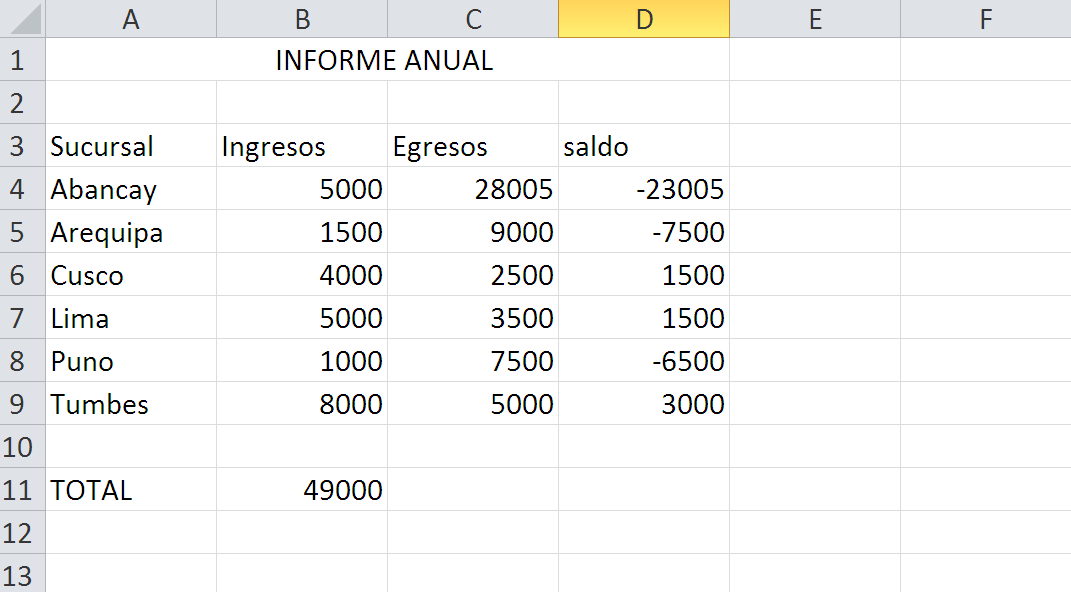Select the Sucursal heading cell
This screenshot has height=592, width=1071.
click(x=130, y=147)
